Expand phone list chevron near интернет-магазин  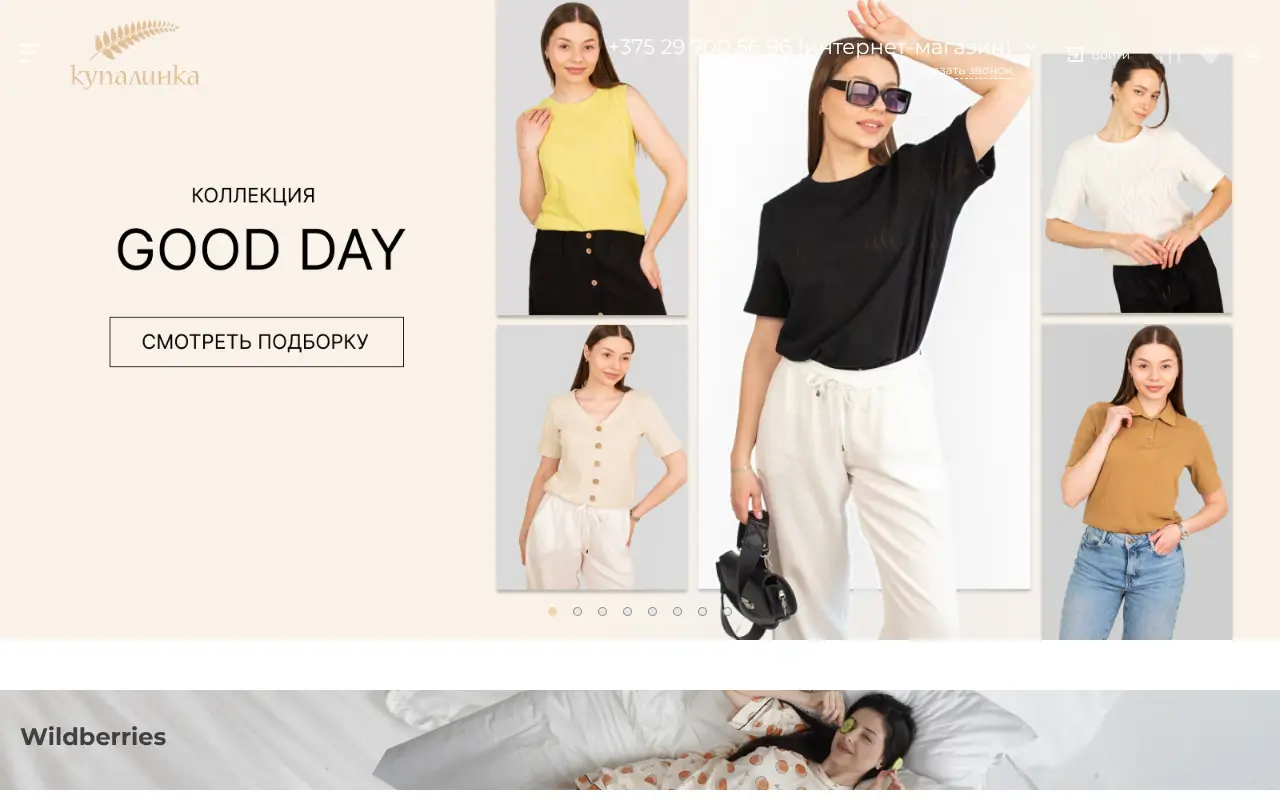[x=1030, y=47]
